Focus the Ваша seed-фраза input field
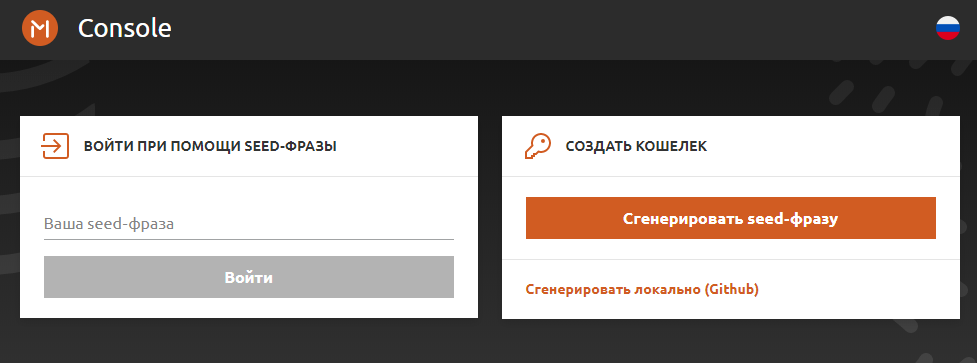Screen dimensions: 977x363 tap(249, 224)
